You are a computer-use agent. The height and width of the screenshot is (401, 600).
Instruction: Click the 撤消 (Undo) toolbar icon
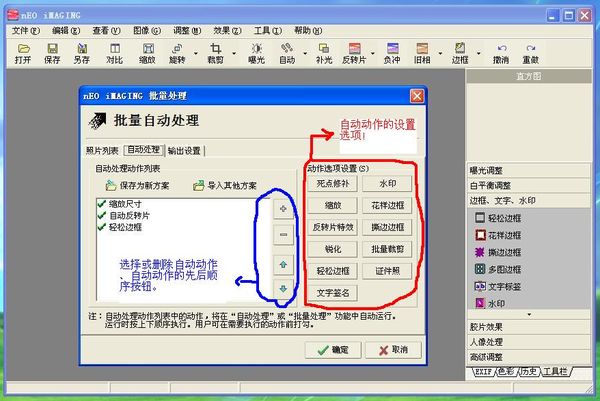pos(500,52)
